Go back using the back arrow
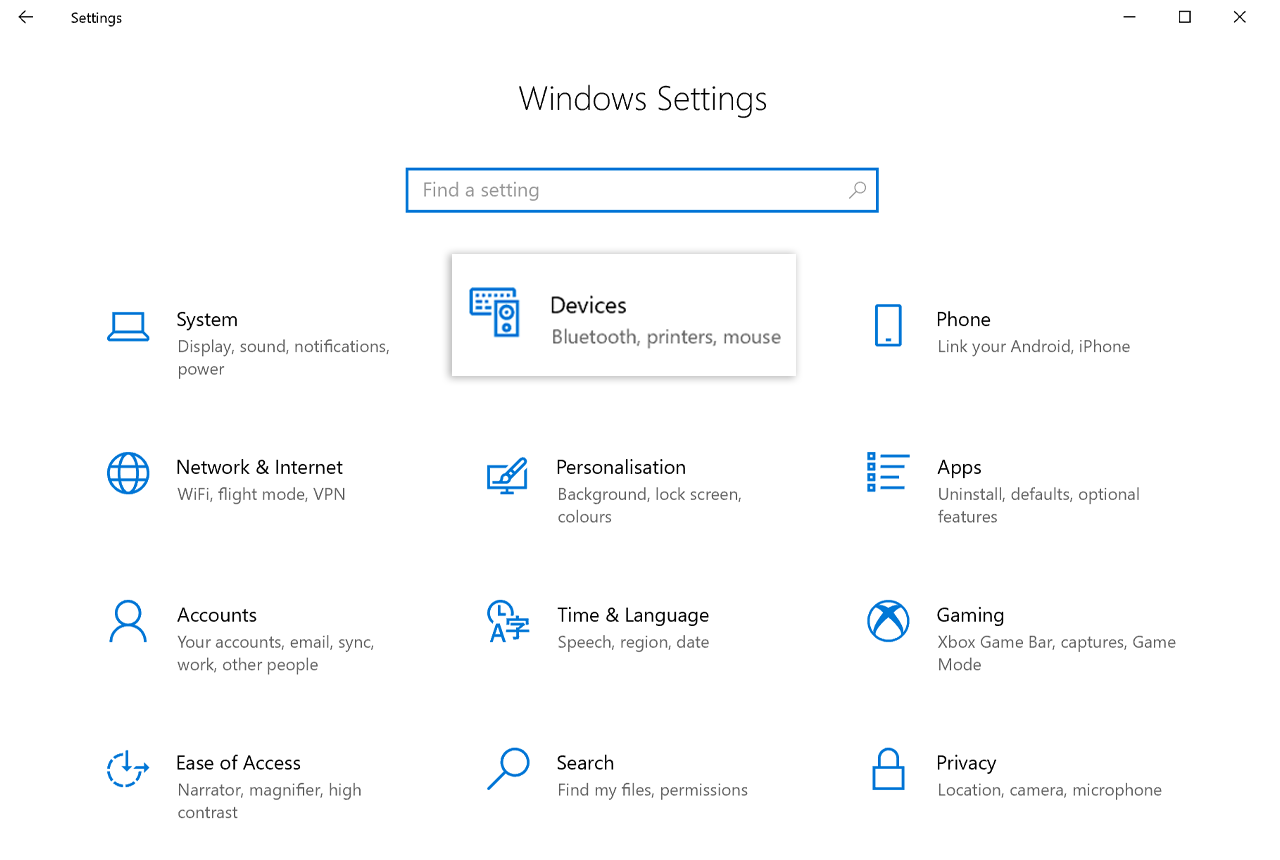1280x860 pixels. point(26,17)
